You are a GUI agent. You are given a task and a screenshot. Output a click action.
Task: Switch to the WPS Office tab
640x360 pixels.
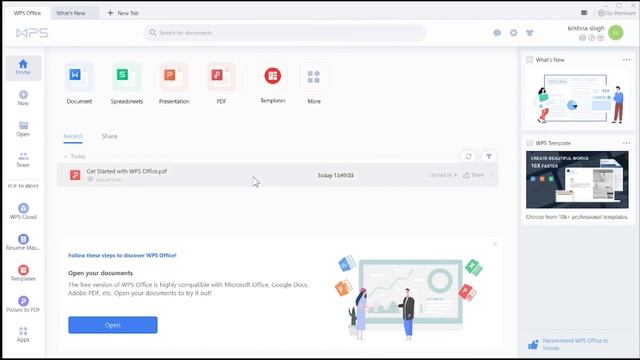pyautogui.click(x=27, y=13)
